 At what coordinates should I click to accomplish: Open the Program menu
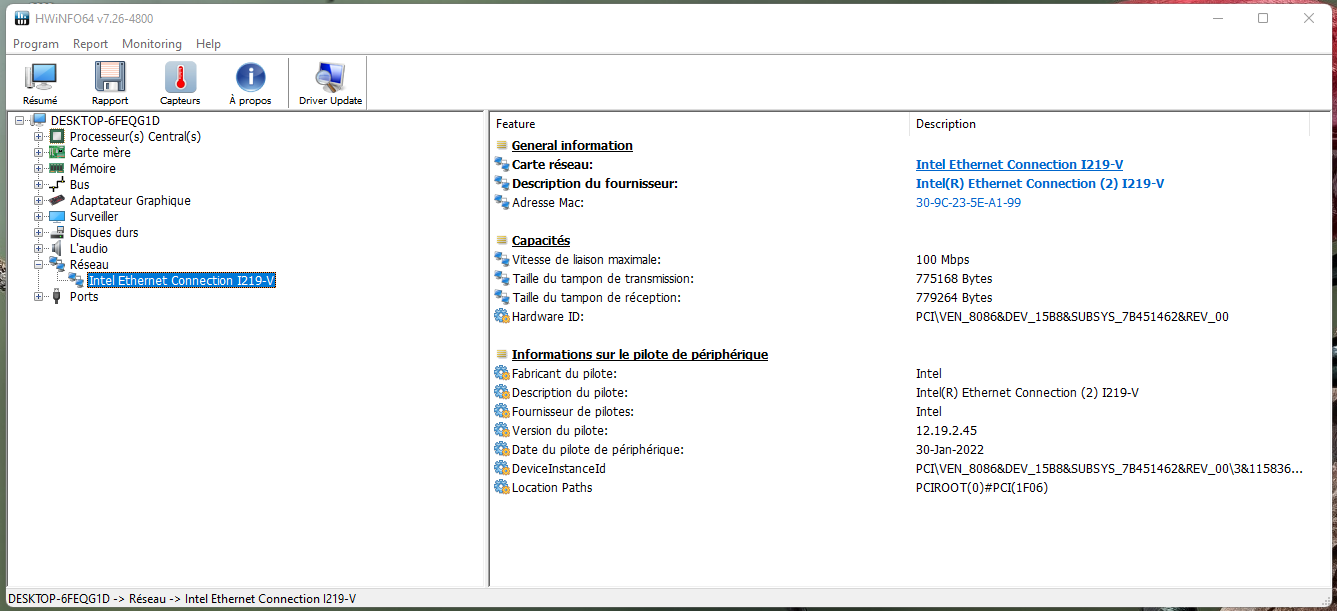[36, 44]
